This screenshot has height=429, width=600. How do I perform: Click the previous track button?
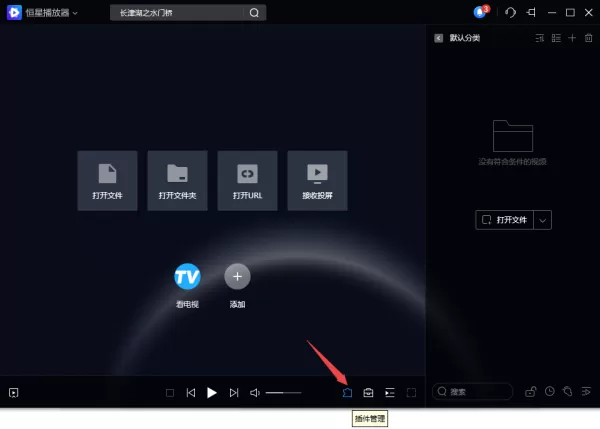pos(191,393)
